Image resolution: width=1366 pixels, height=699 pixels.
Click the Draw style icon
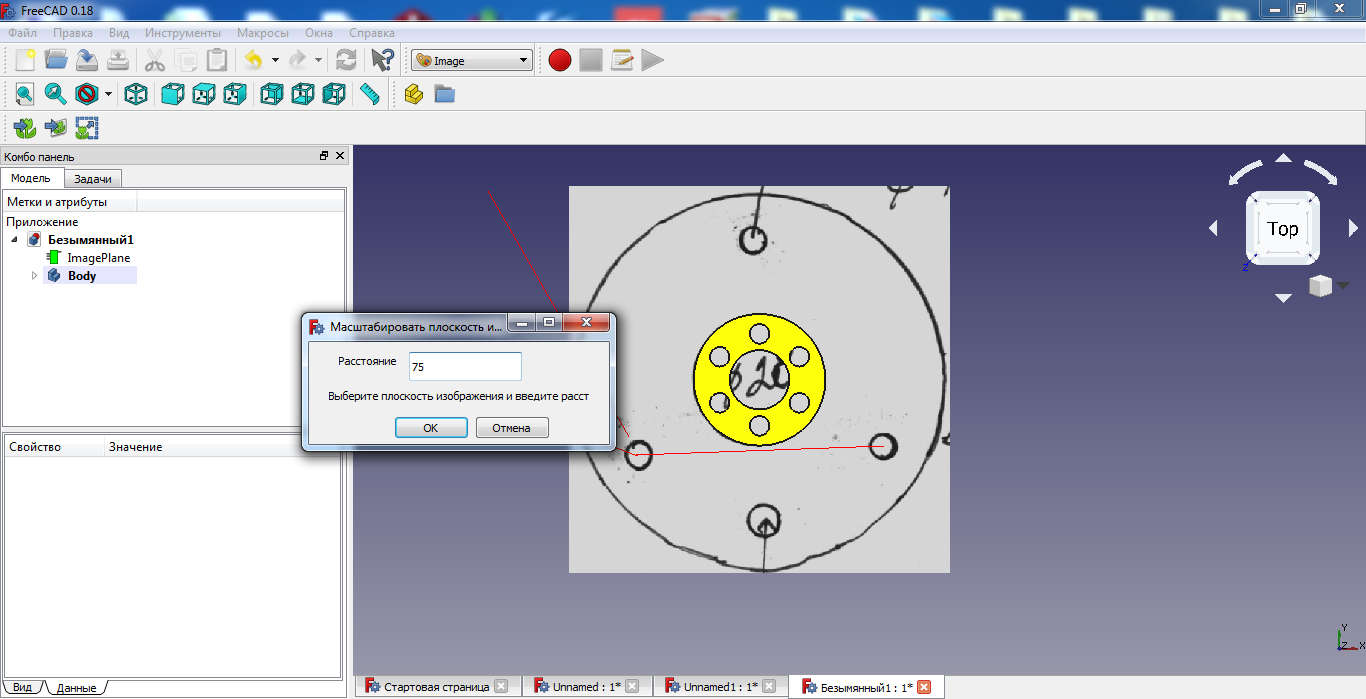click(x=87, y=94)
